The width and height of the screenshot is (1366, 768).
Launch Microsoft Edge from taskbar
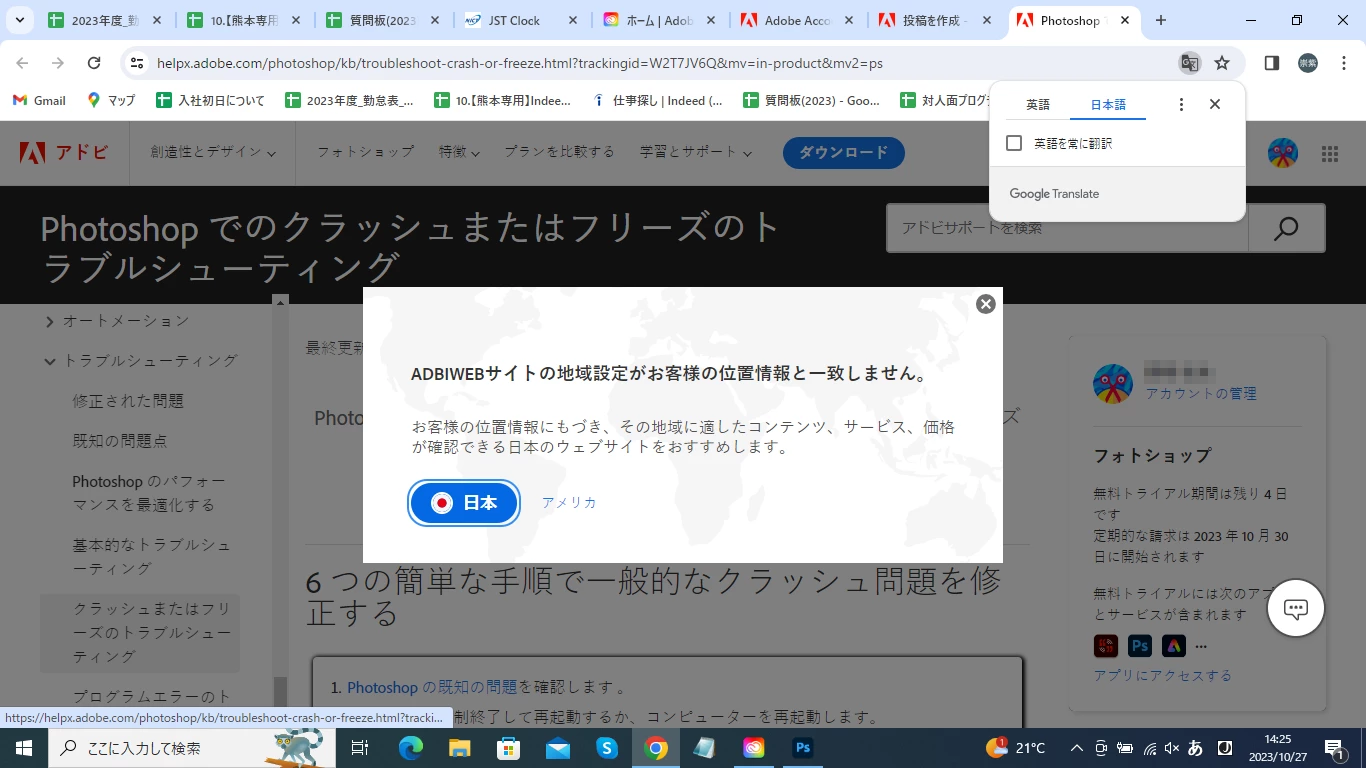pyautogui.click(x=411, y=748)
